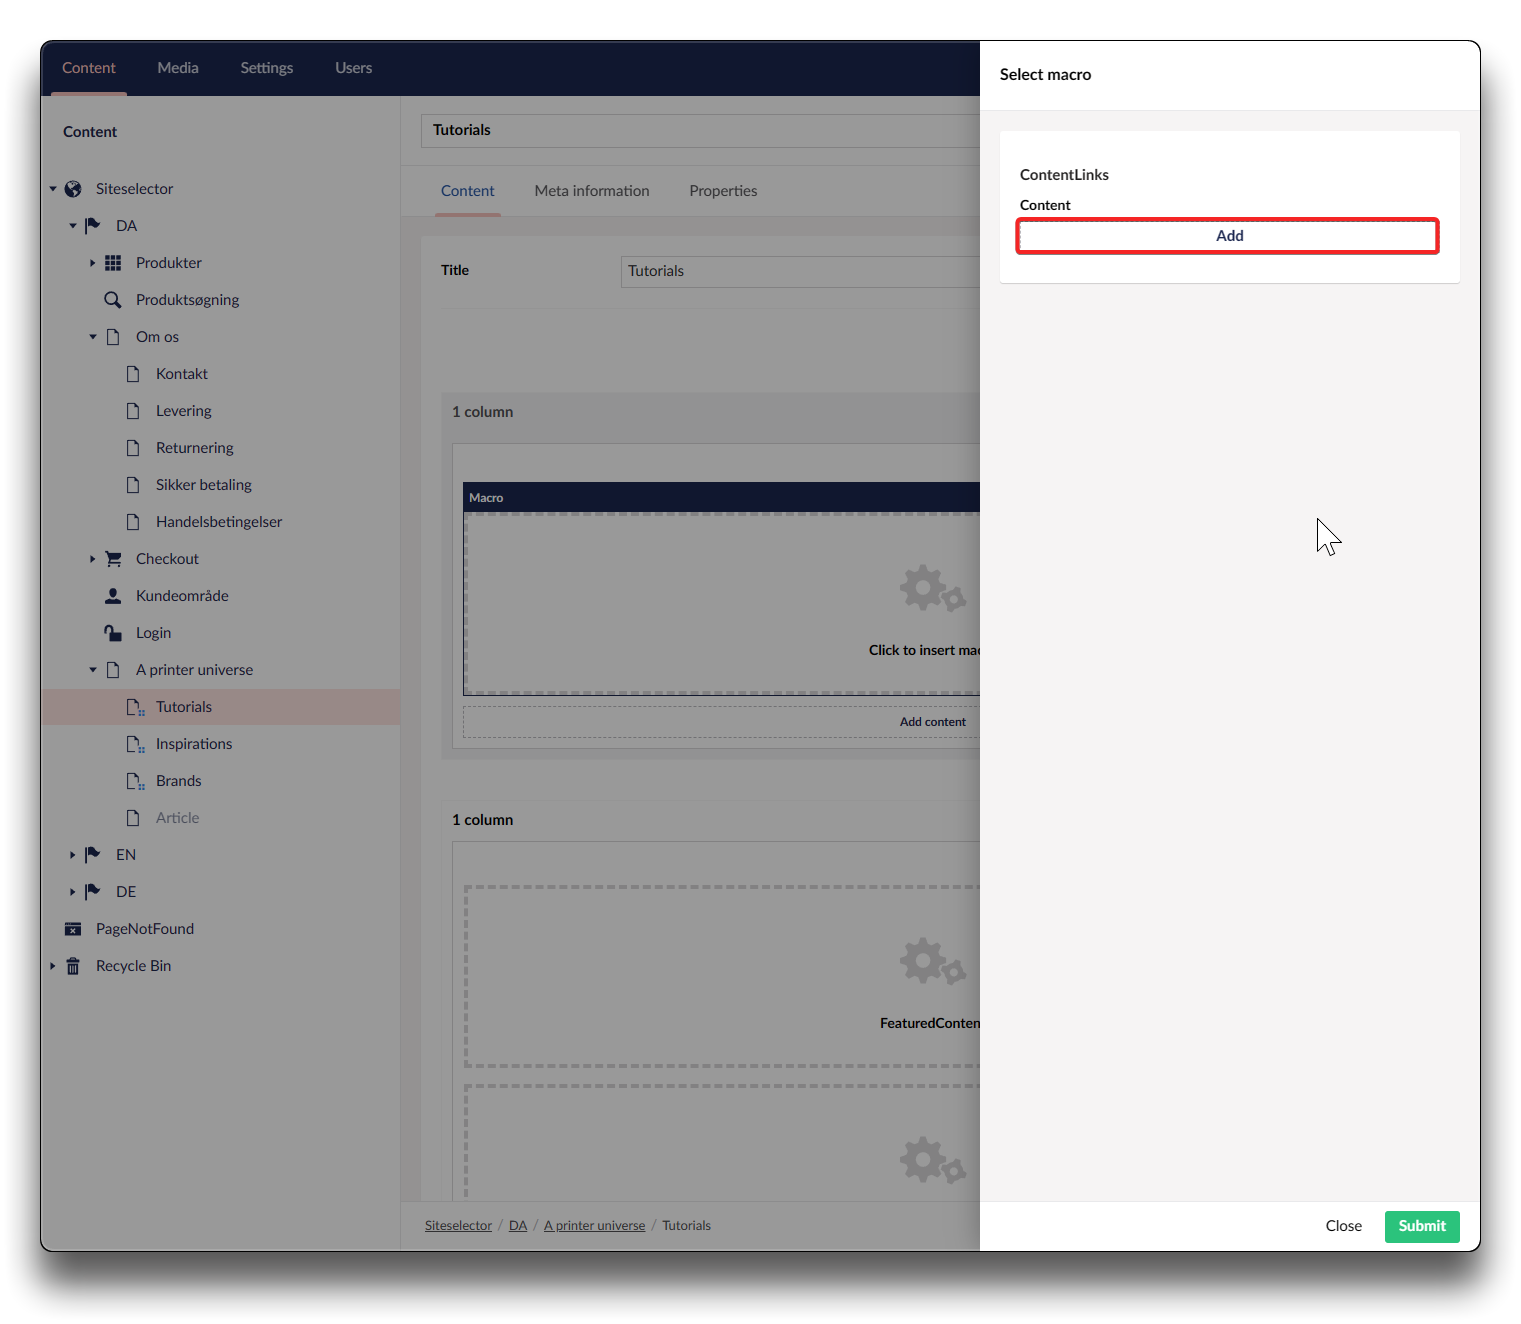The image size is (1521, 1324).
Task: Click the unlocked padlock icon for Login
Action: pyautogui.click(x=113, y=633)
